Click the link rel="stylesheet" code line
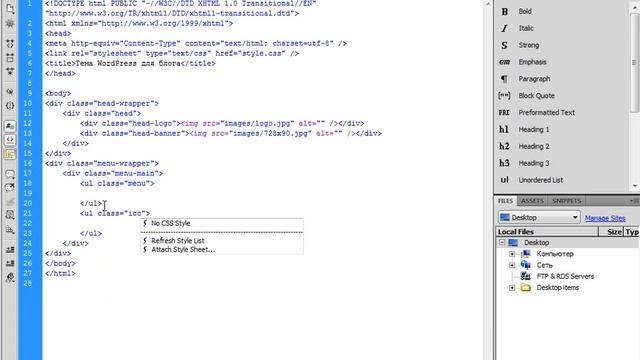The width and height of the screenshot is (640, 360). tap(171, 53)
